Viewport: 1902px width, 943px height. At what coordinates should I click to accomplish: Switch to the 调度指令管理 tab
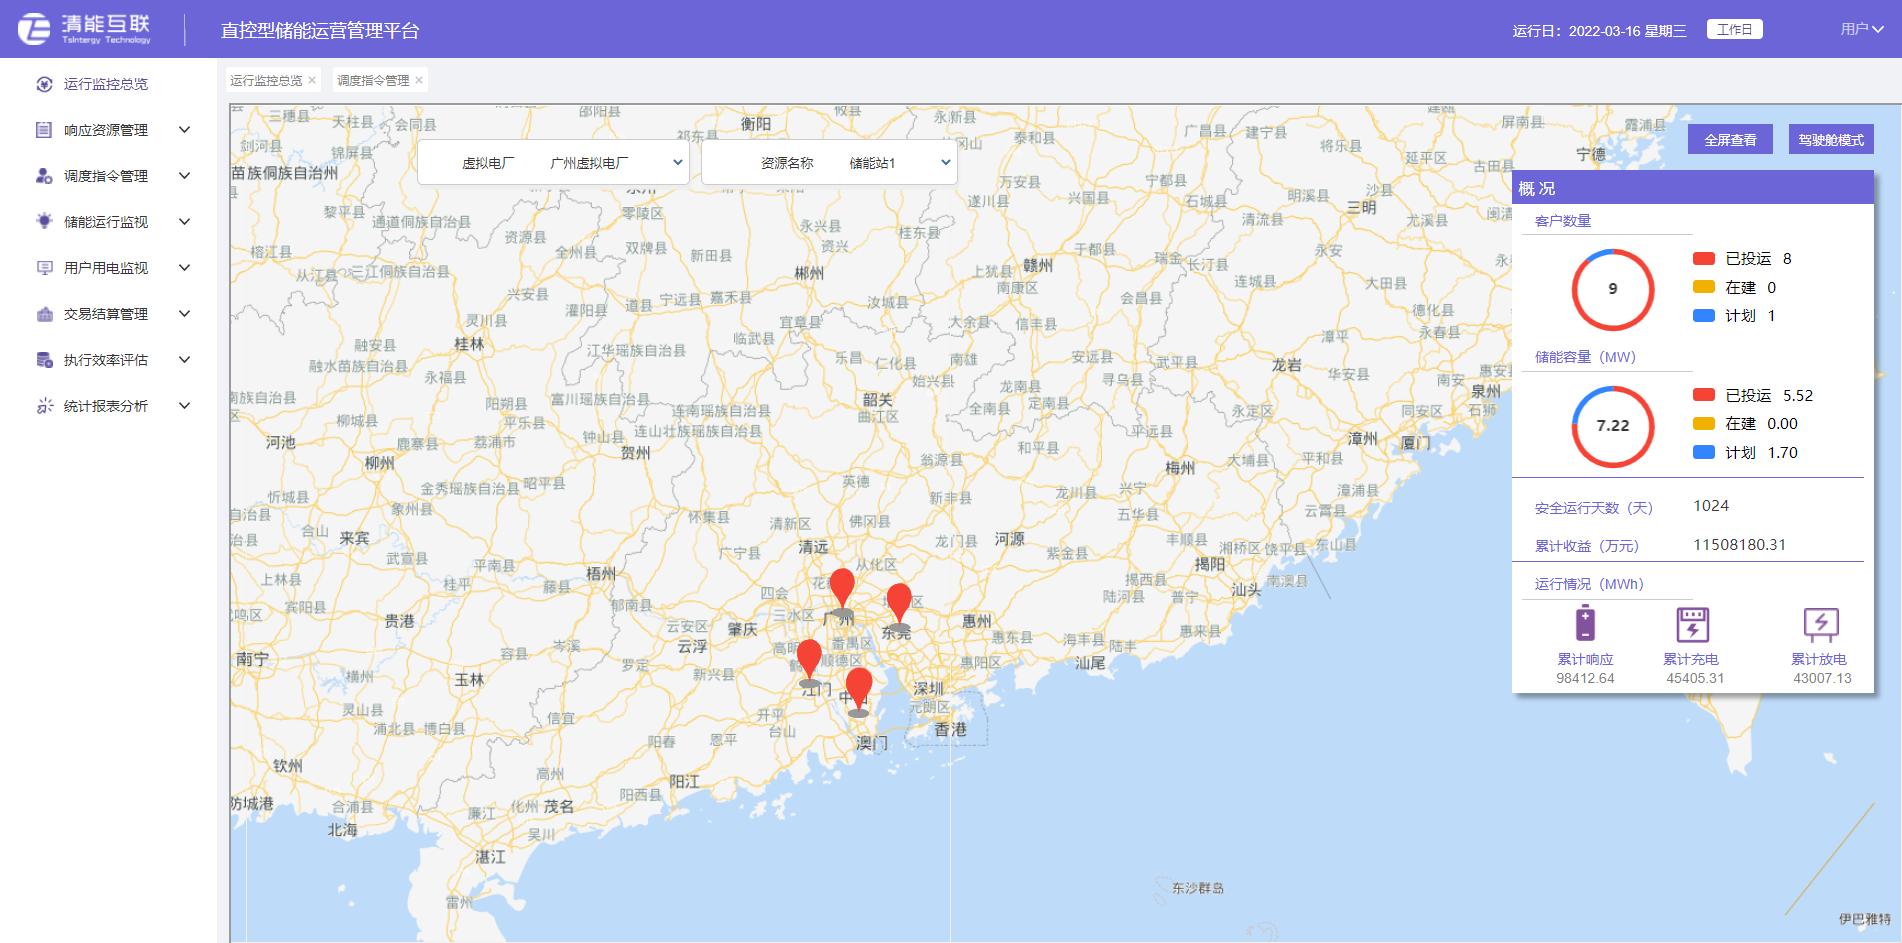pyautogui.click(x=372, y=81)
